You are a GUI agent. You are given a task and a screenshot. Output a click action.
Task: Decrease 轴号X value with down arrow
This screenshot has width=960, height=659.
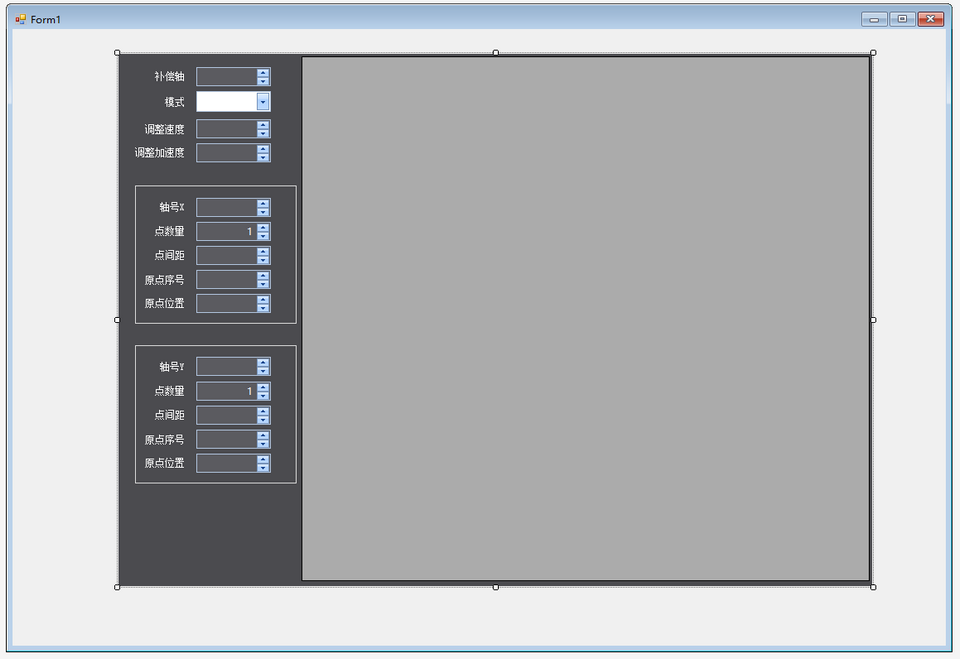pos(263,211)
